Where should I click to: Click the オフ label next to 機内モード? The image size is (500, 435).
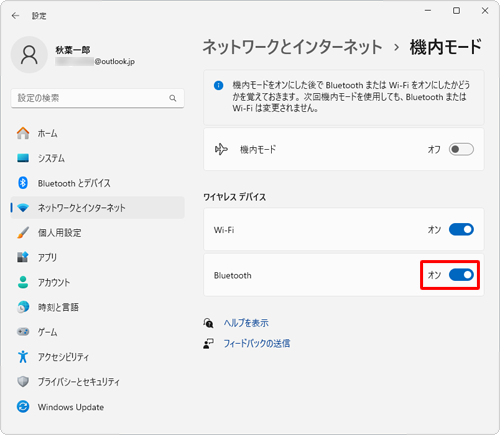point(434,149)
